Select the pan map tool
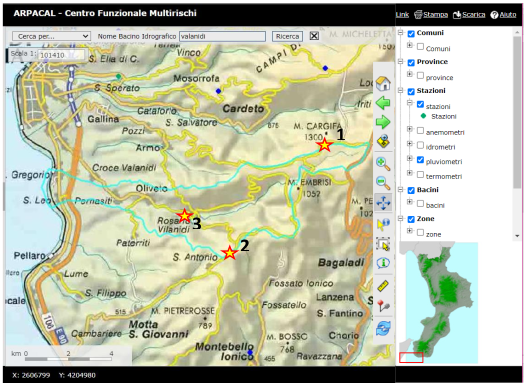This screenshot has width=525, height=387. coord(383,203)
